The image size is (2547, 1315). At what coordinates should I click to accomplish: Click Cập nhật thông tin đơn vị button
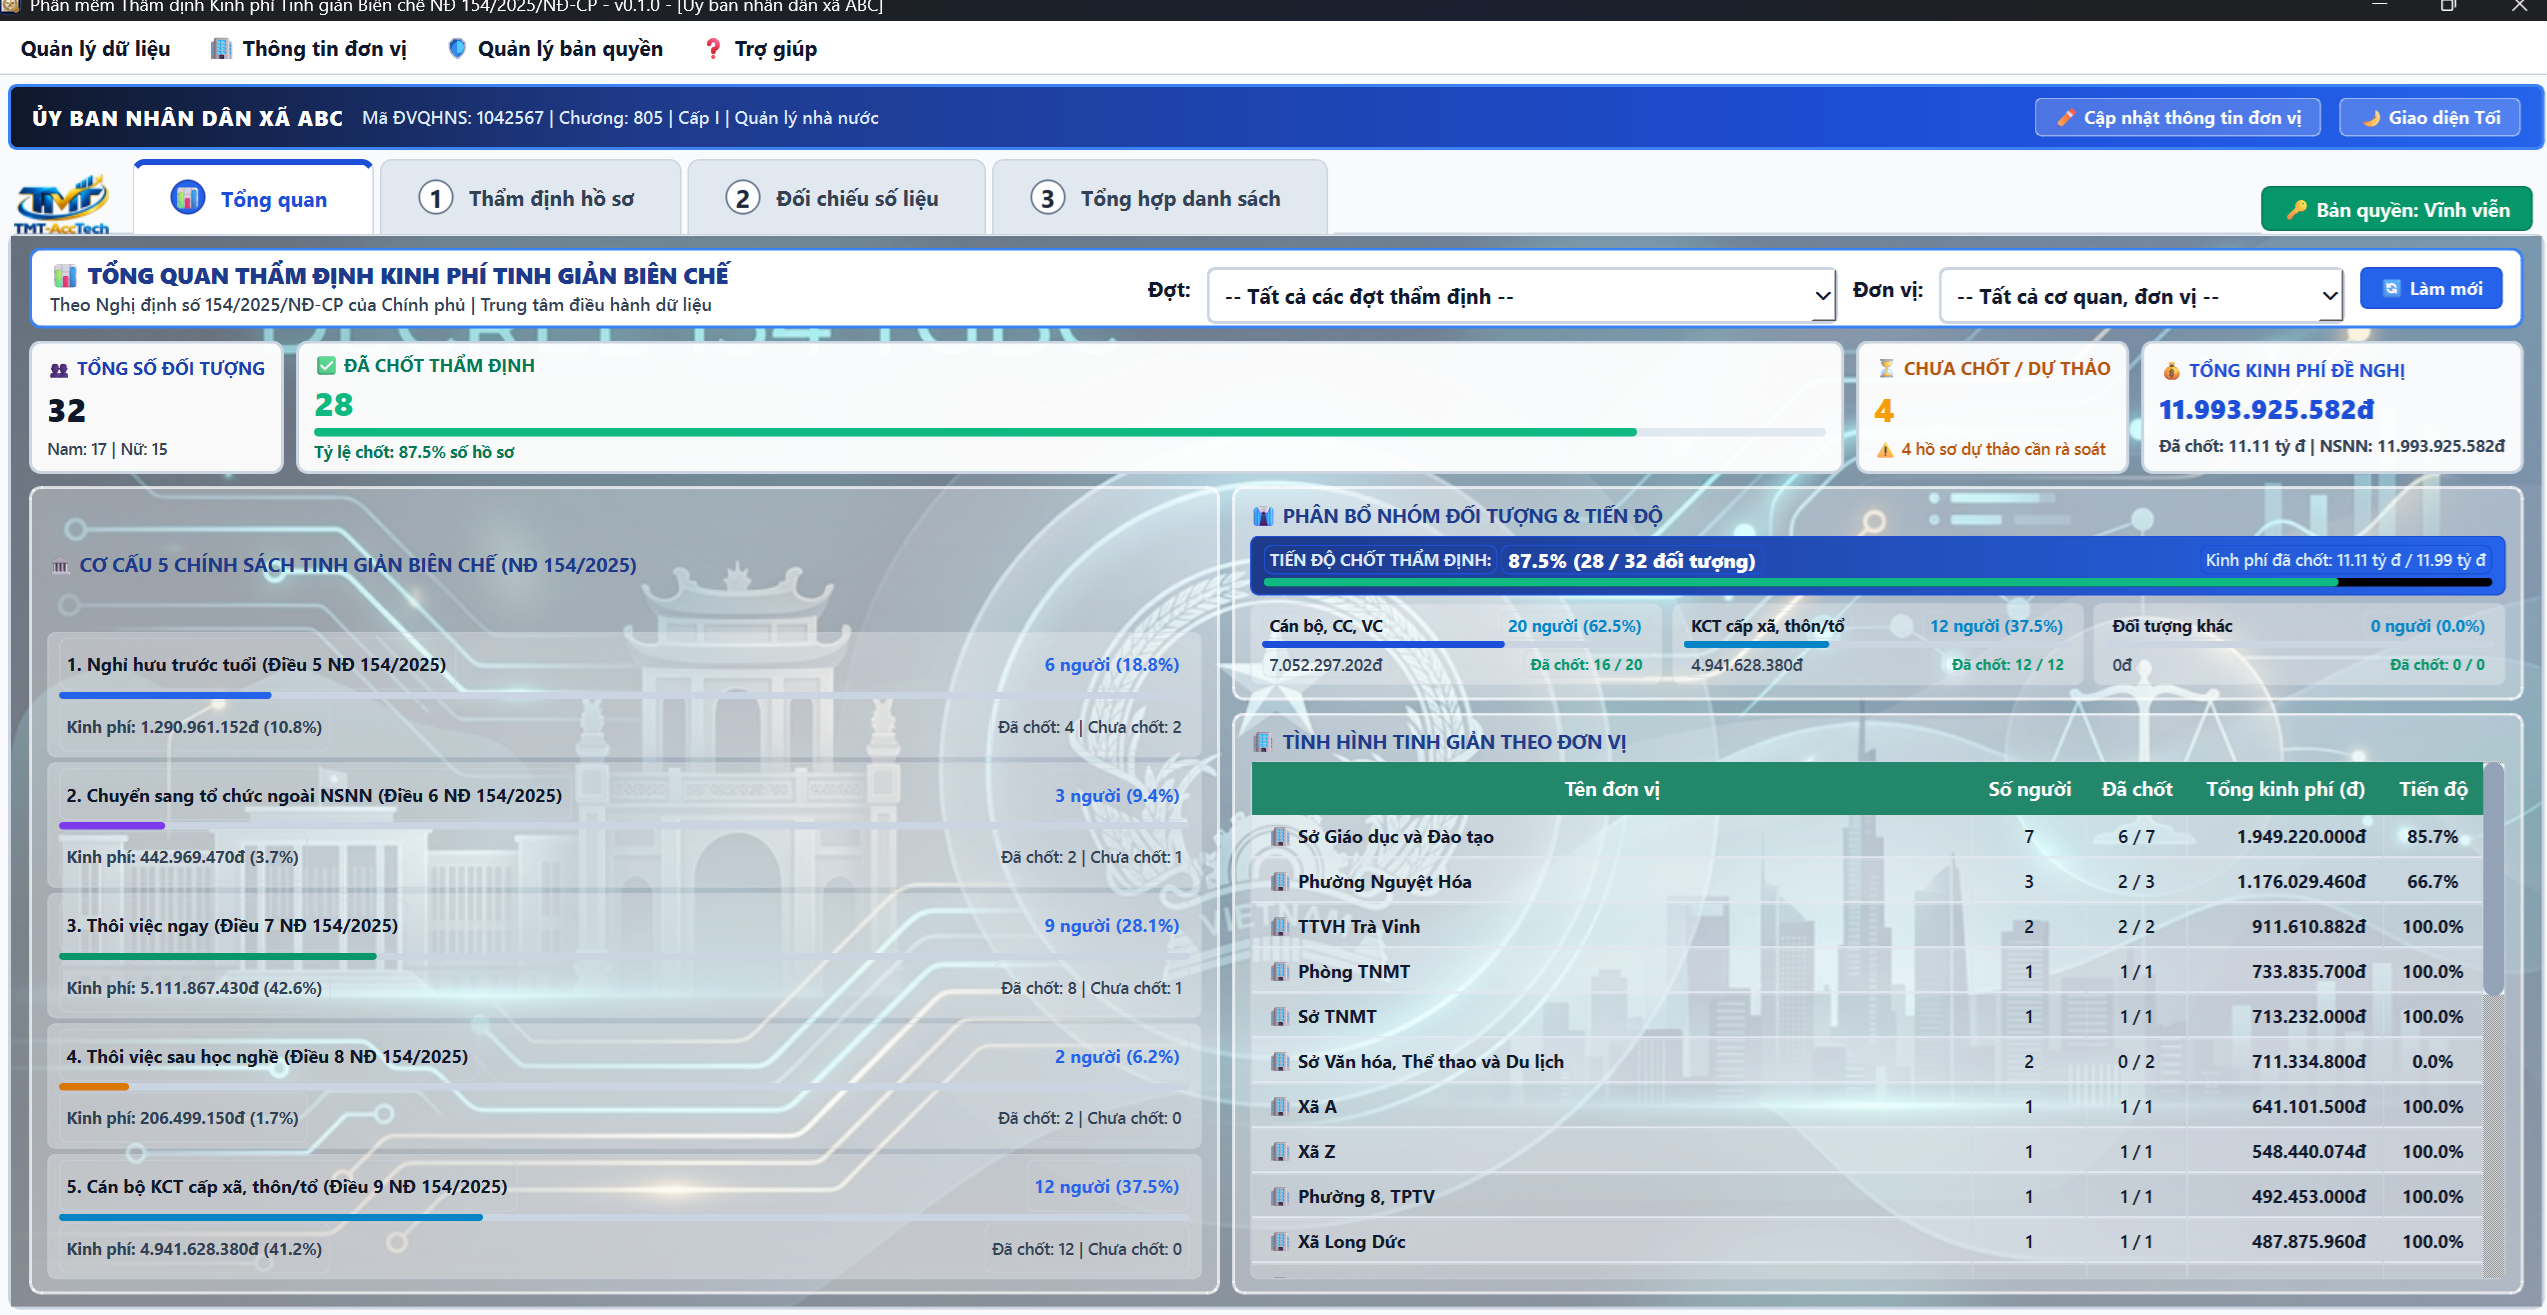coord(2178,118)
